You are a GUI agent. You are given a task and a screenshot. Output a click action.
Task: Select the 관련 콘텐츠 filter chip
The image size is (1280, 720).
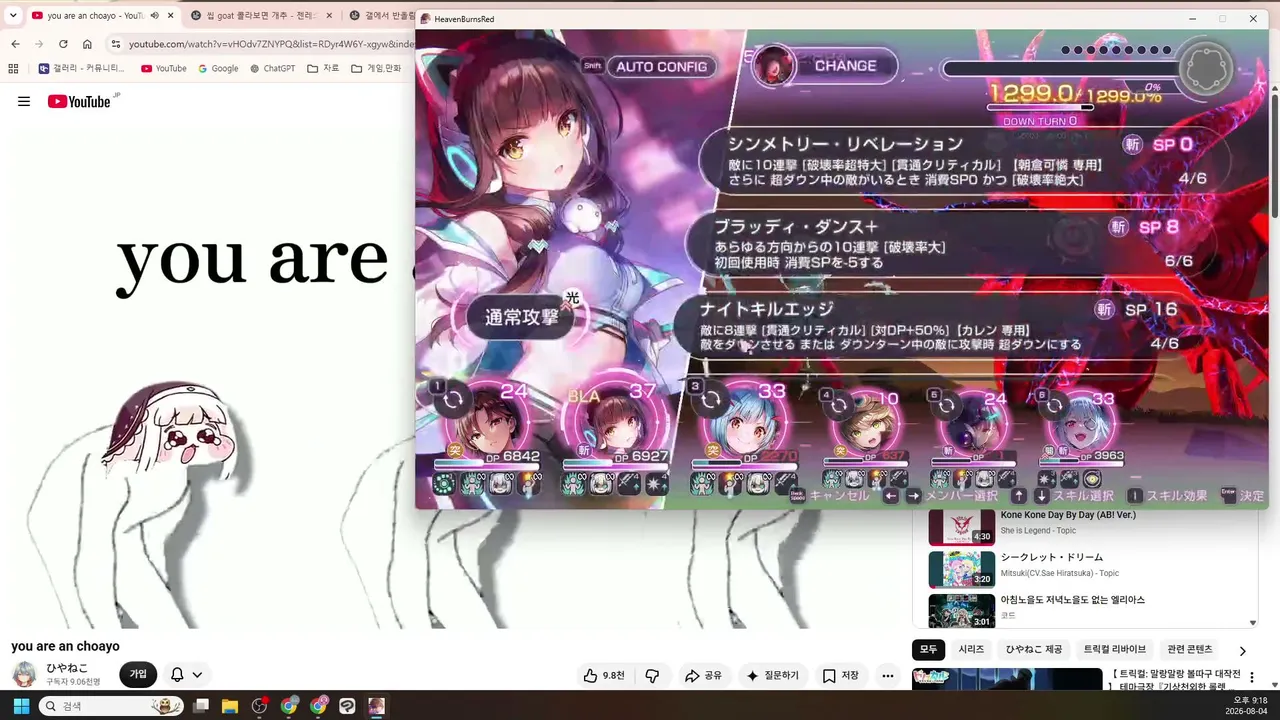[x=1190, y=649]
